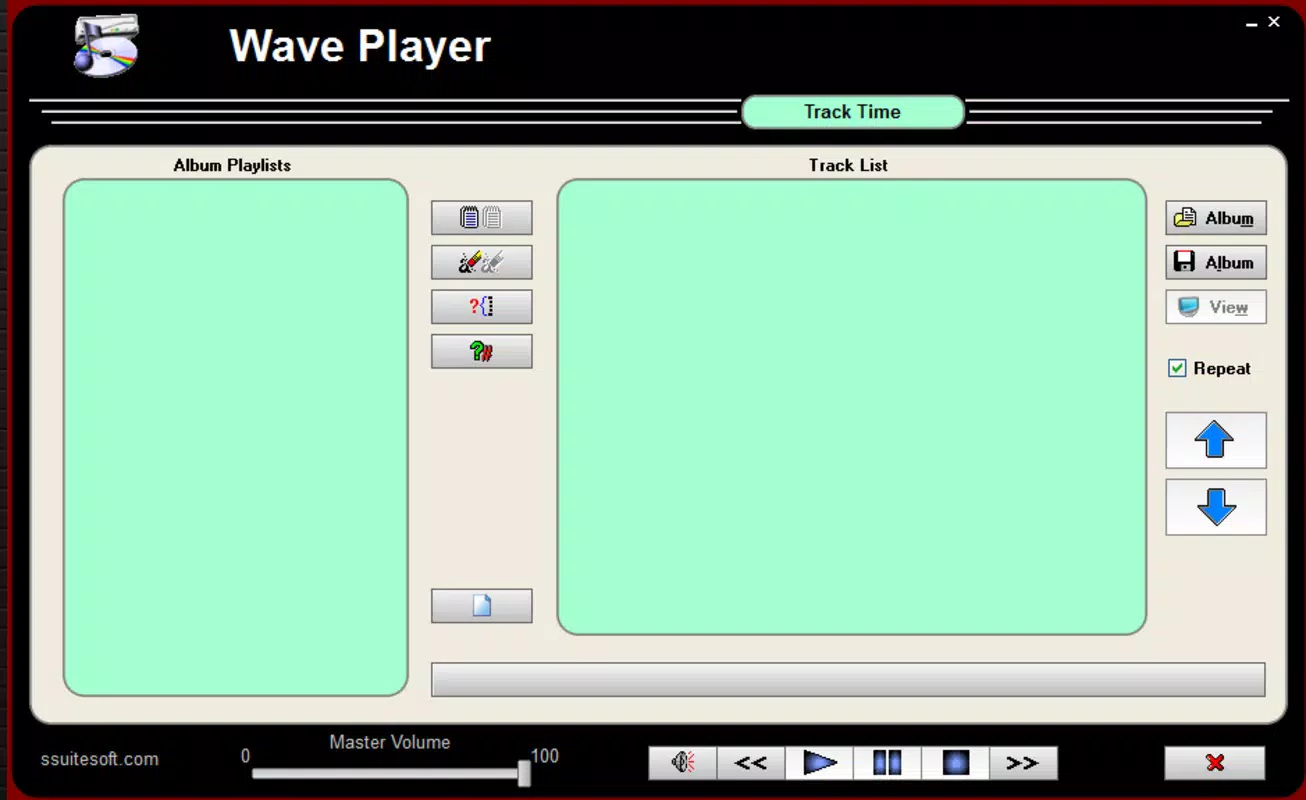Click the red question mark brace button
The width and height of the screenshot is (1306, 800).
(x=481, y=307)
